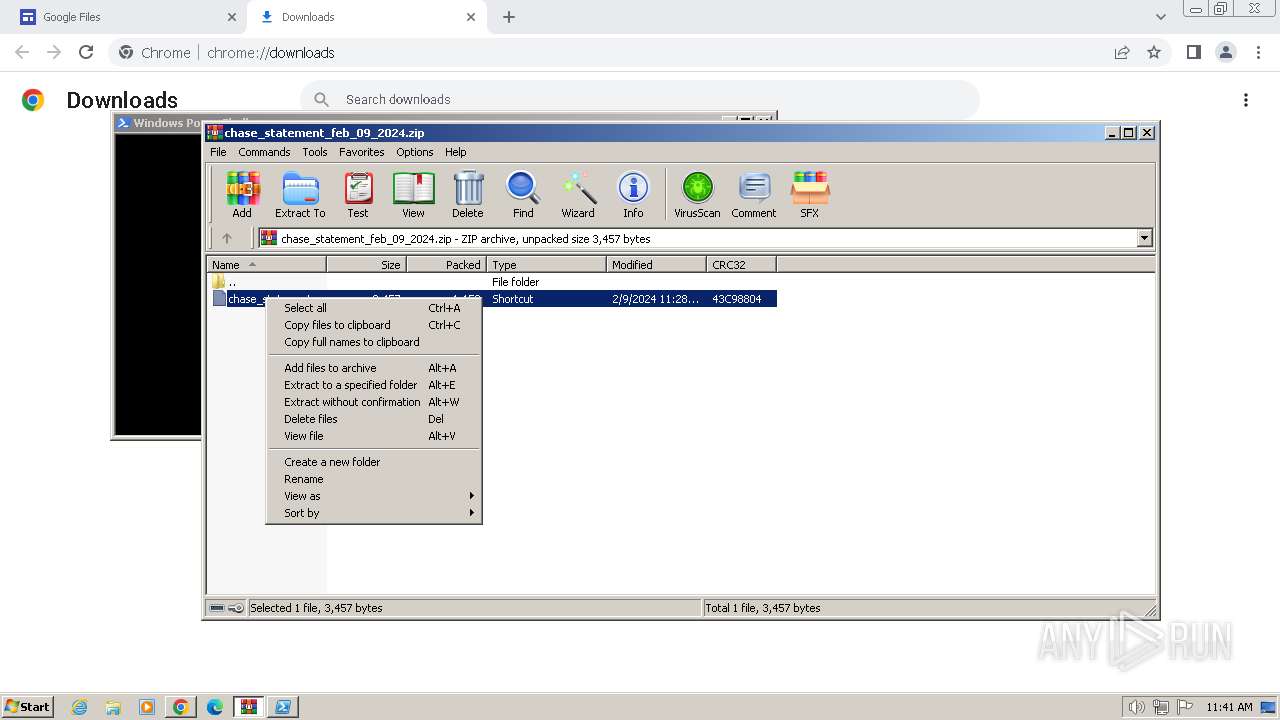The width and height of the screenshot is (1280, 720).
Task: Click the Find magnifier icon
Action: coord(523,194)
